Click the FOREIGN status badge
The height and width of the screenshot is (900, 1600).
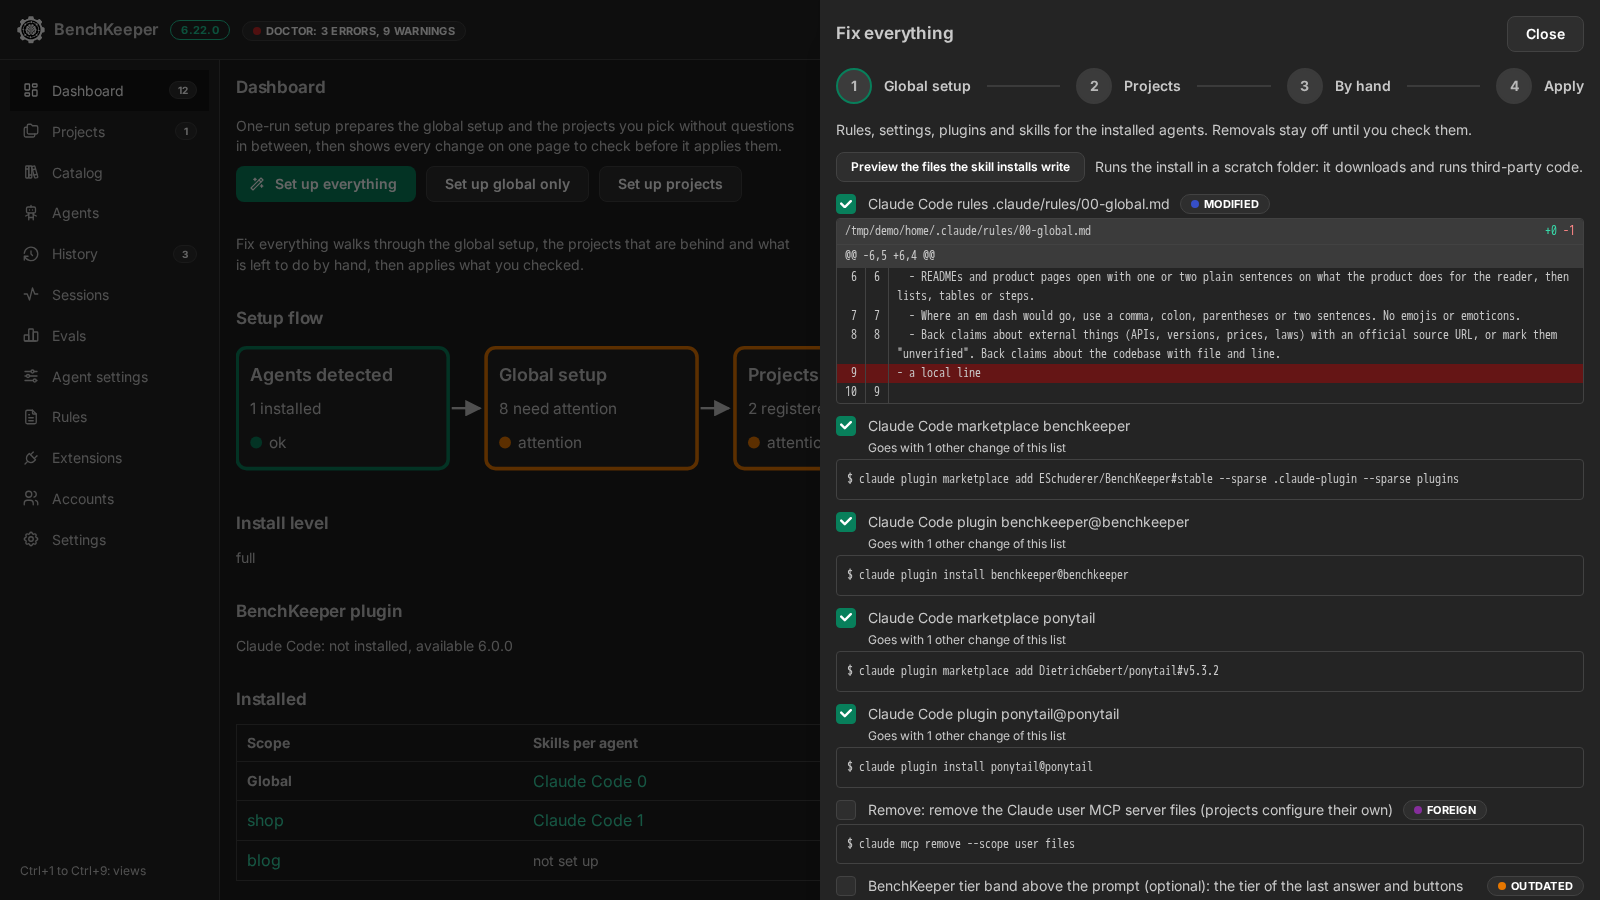[1445, 810]
